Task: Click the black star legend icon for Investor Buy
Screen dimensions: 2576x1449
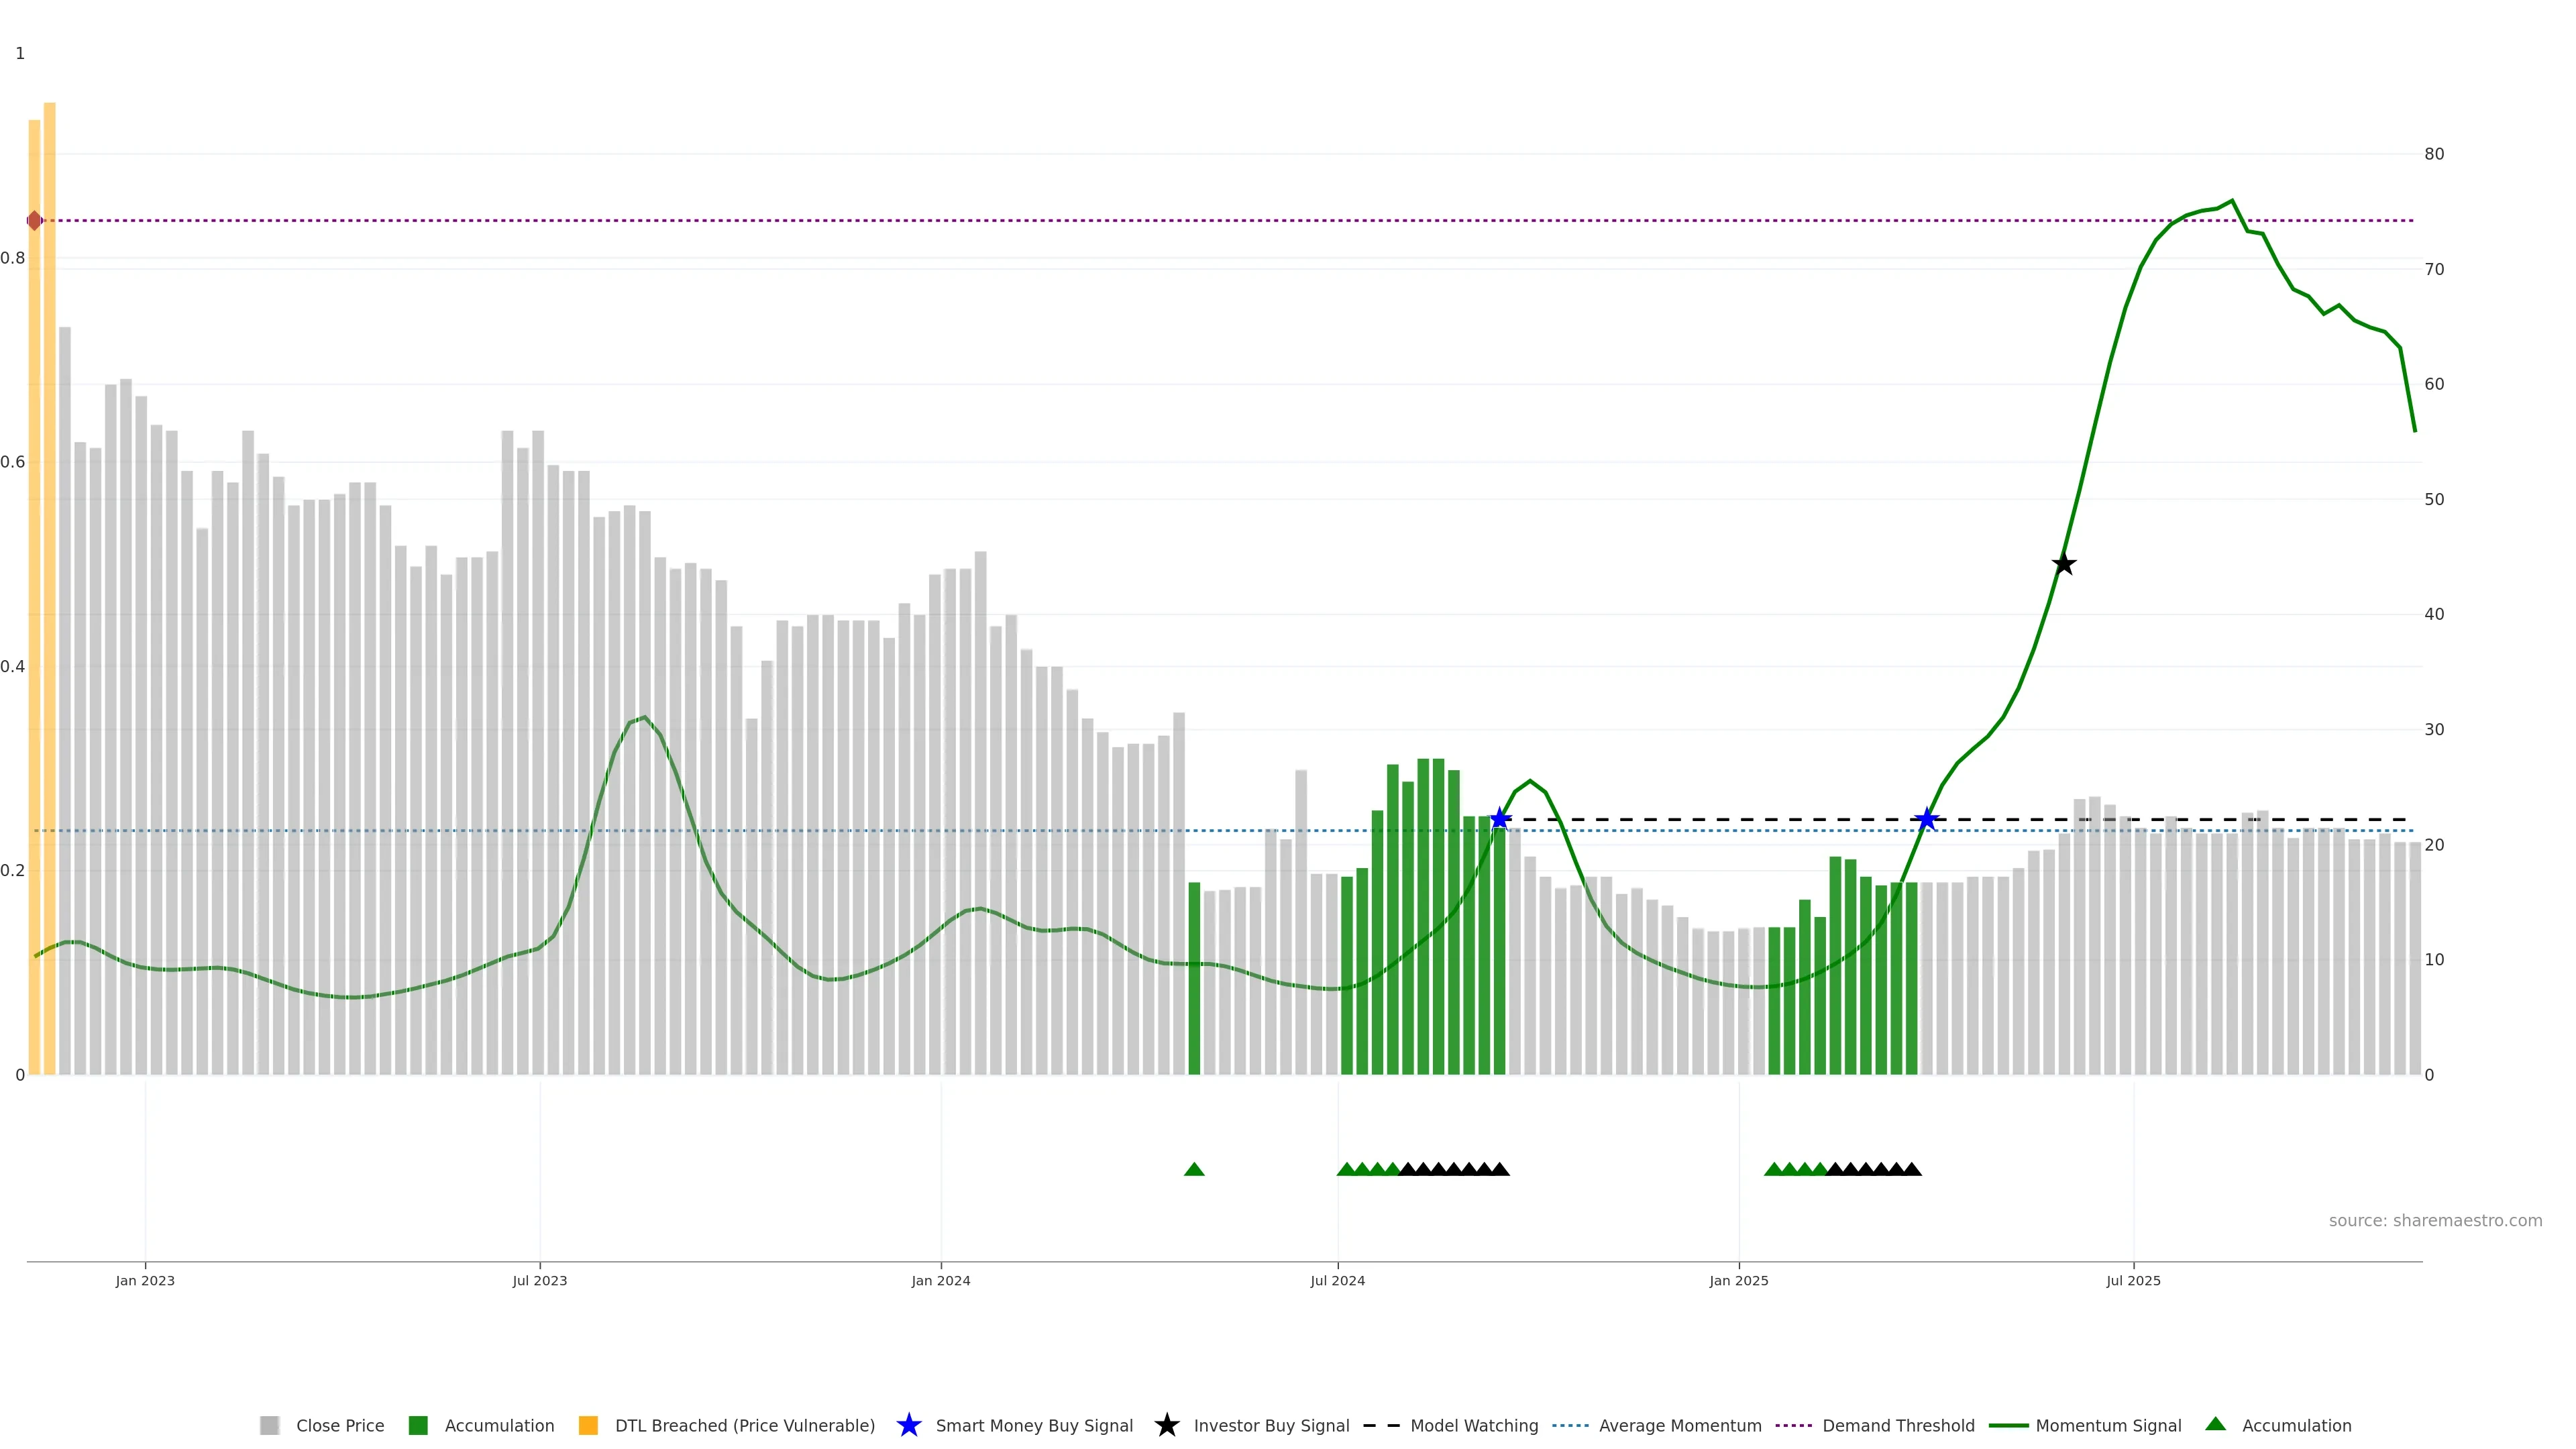Action: 1166,1425
